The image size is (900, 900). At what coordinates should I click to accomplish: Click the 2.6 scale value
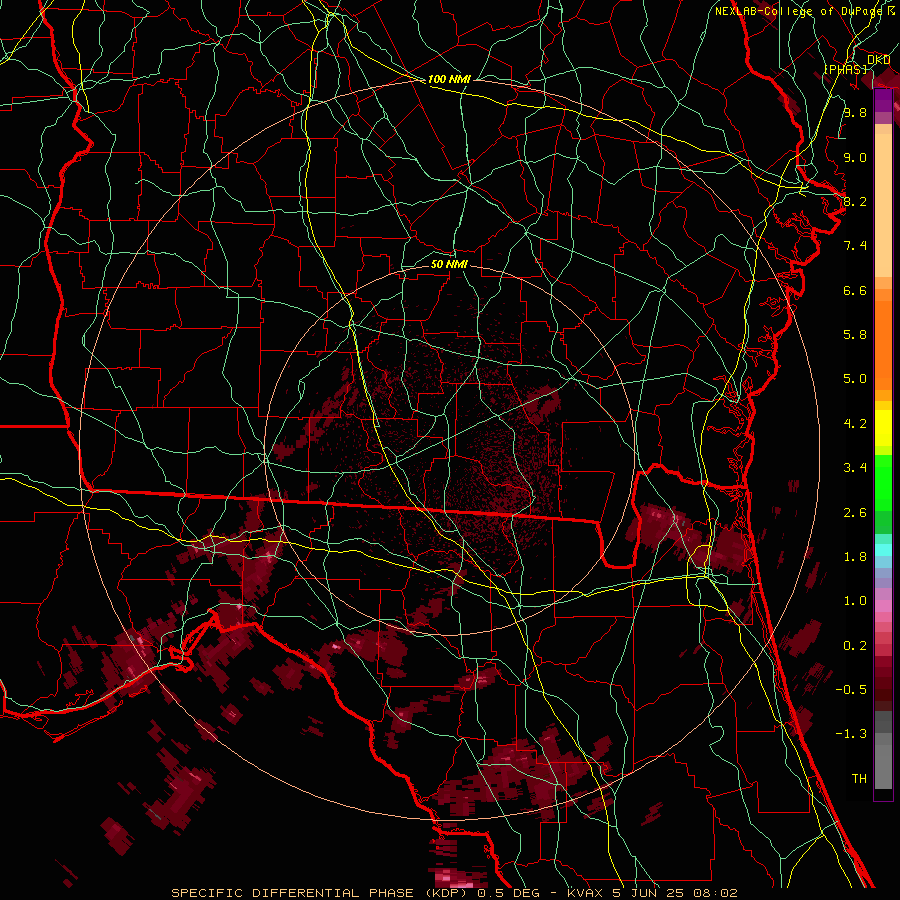click(x=855, y=513)
